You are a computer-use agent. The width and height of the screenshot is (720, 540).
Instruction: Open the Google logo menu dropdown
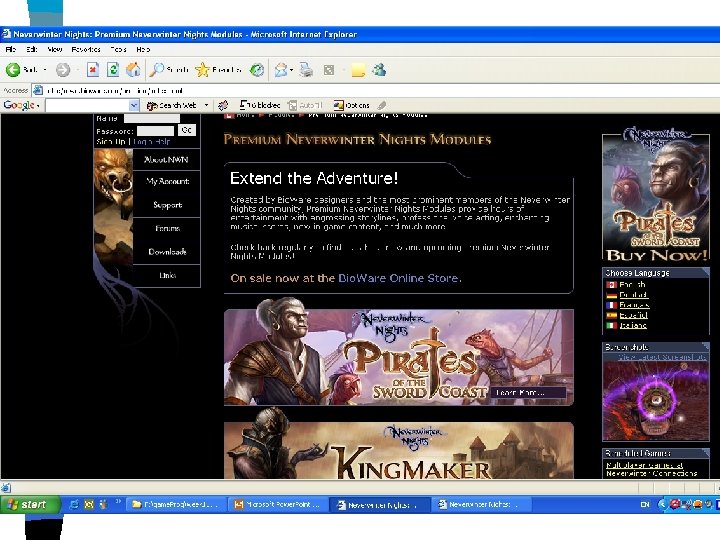[38, 106]
